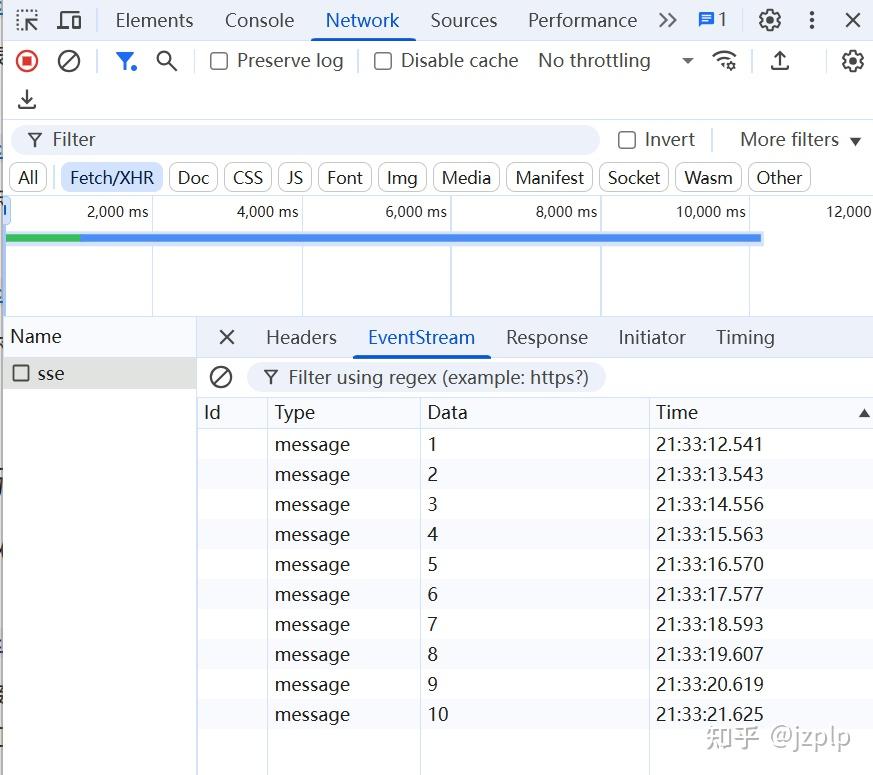873x775 pixels.
Task: Tick the Invert filter checkbox
Action: [x=627, y=140]
